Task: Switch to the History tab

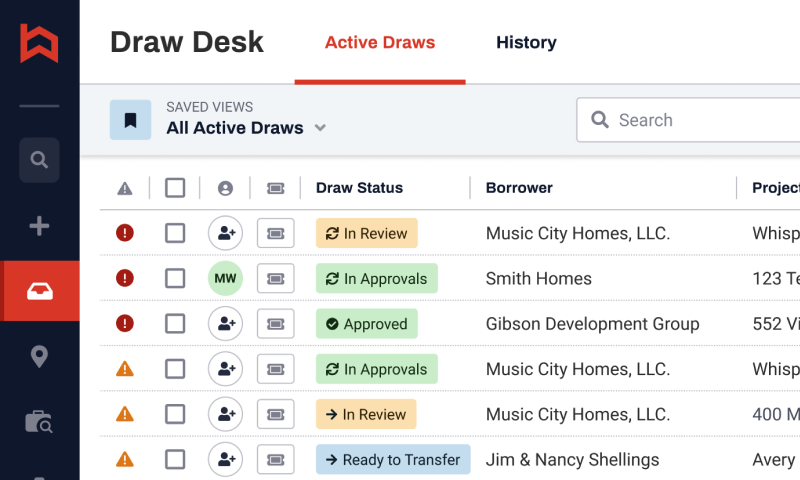Action: pyautogui.click(x=527, y=42)
